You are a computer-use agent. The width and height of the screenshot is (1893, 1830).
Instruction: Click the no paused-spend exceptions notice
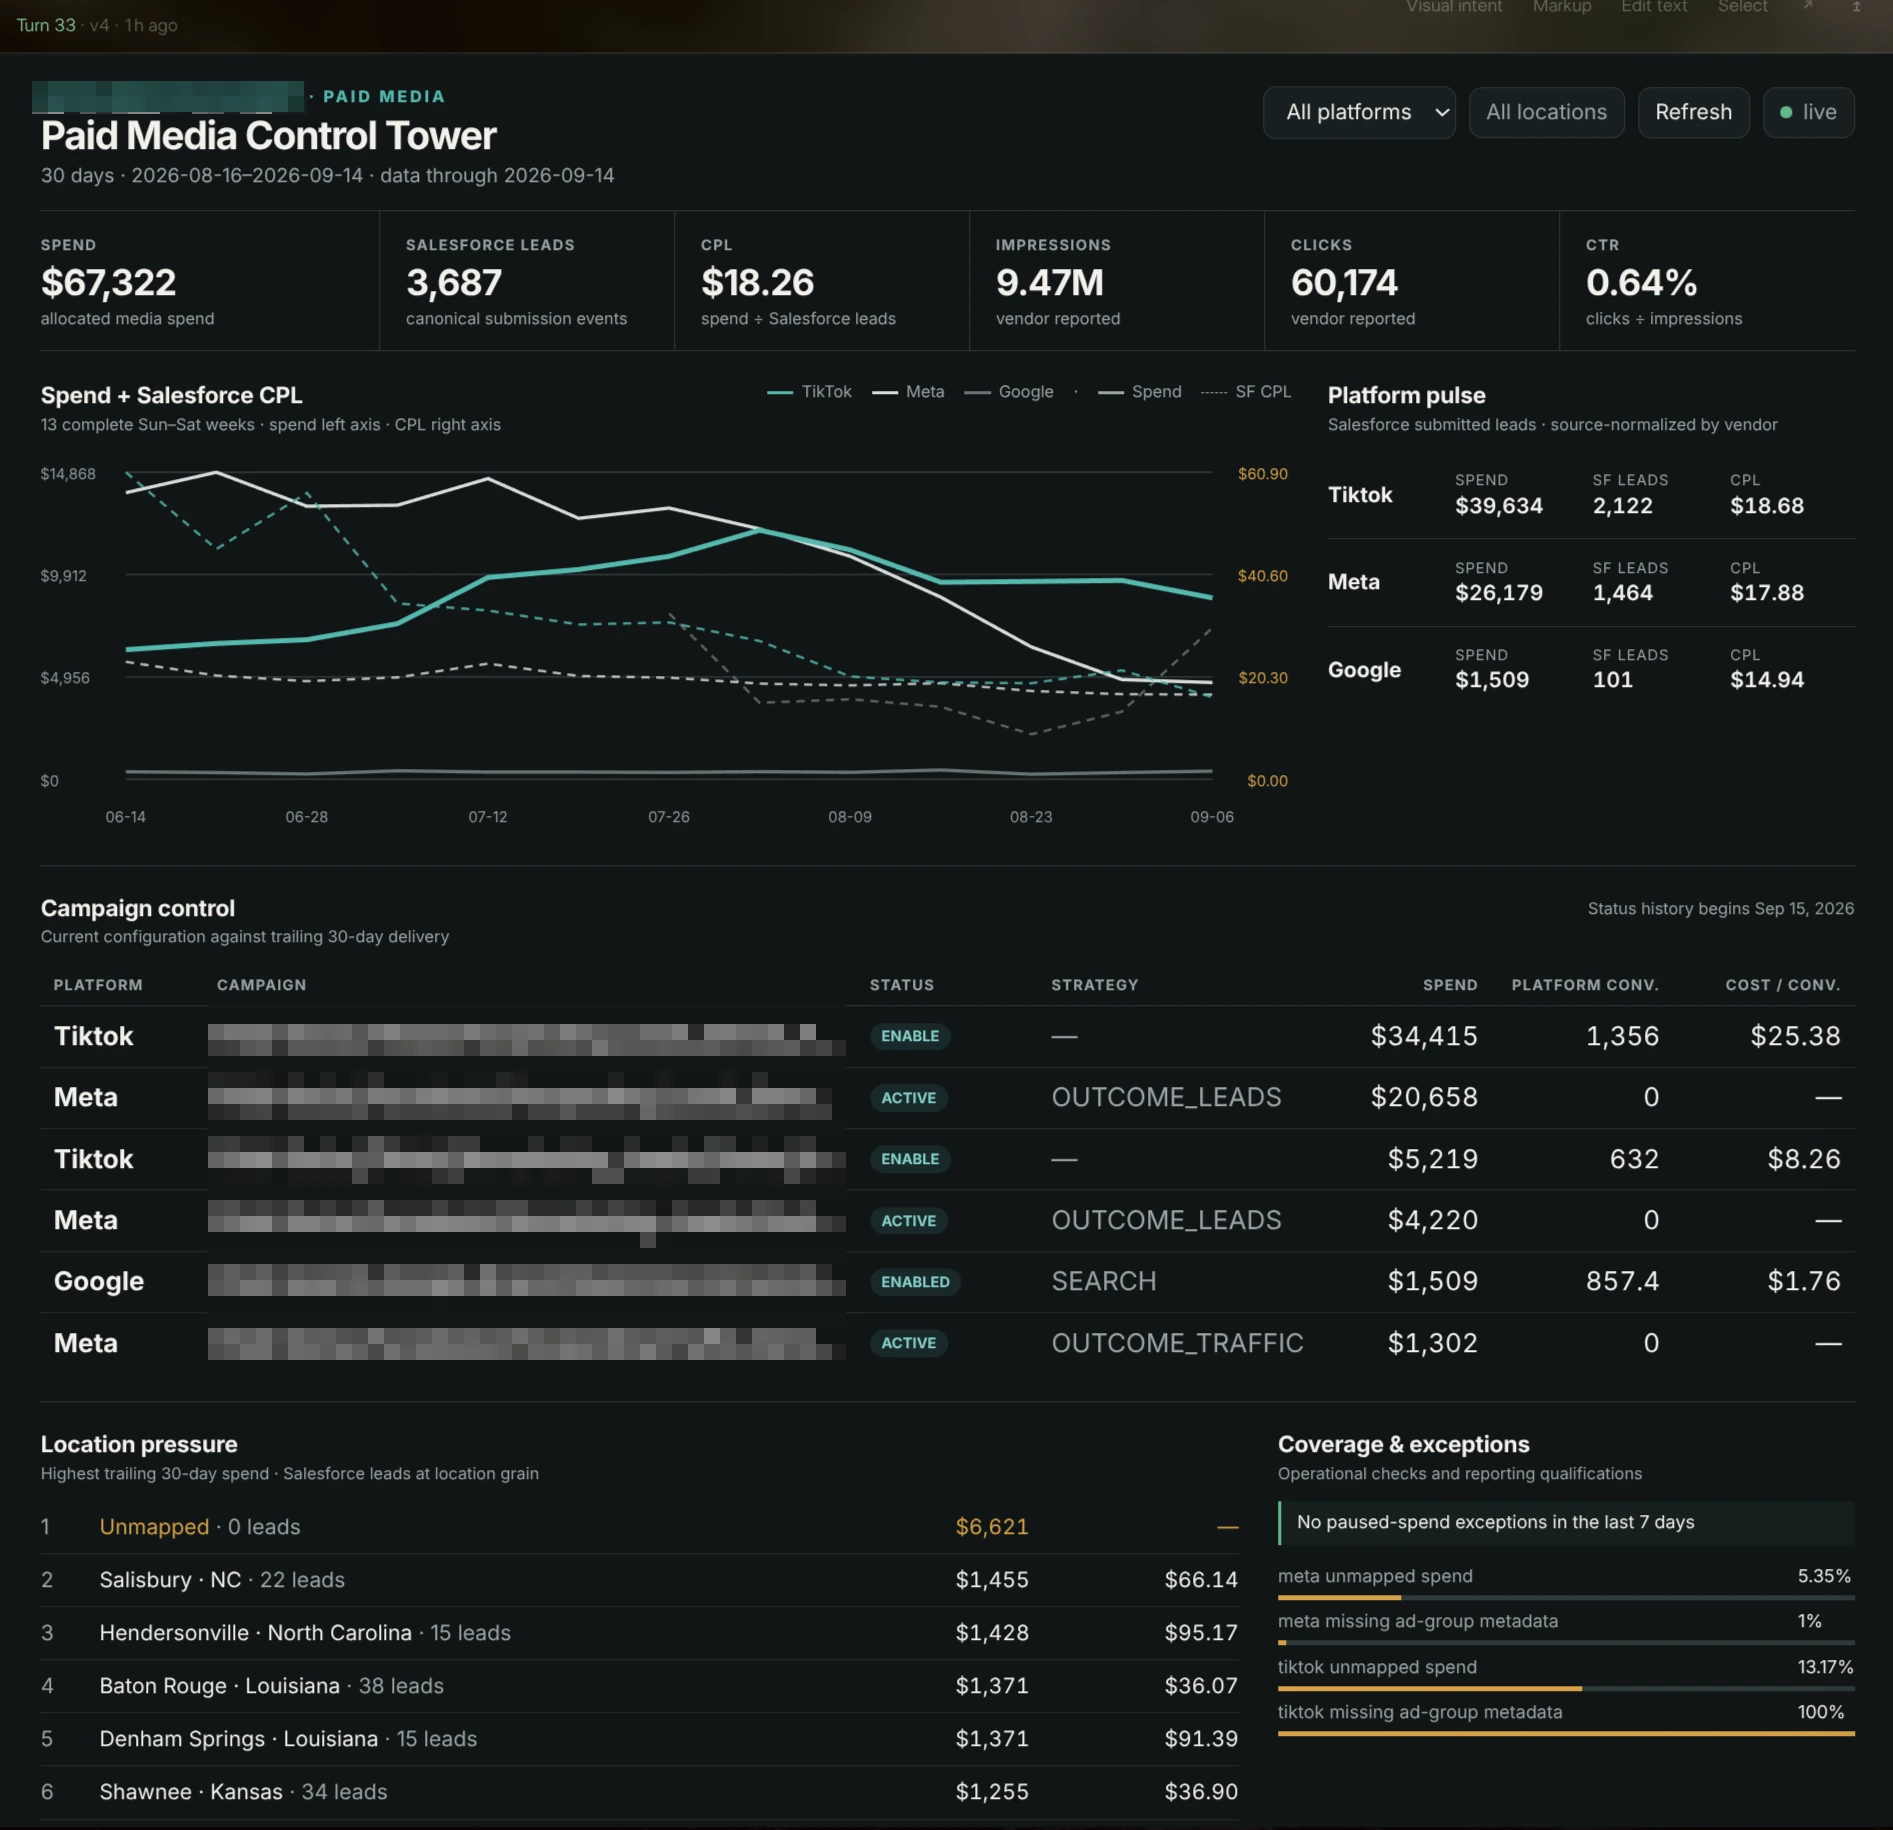pyautogui.click(x=1566, y=1522)
